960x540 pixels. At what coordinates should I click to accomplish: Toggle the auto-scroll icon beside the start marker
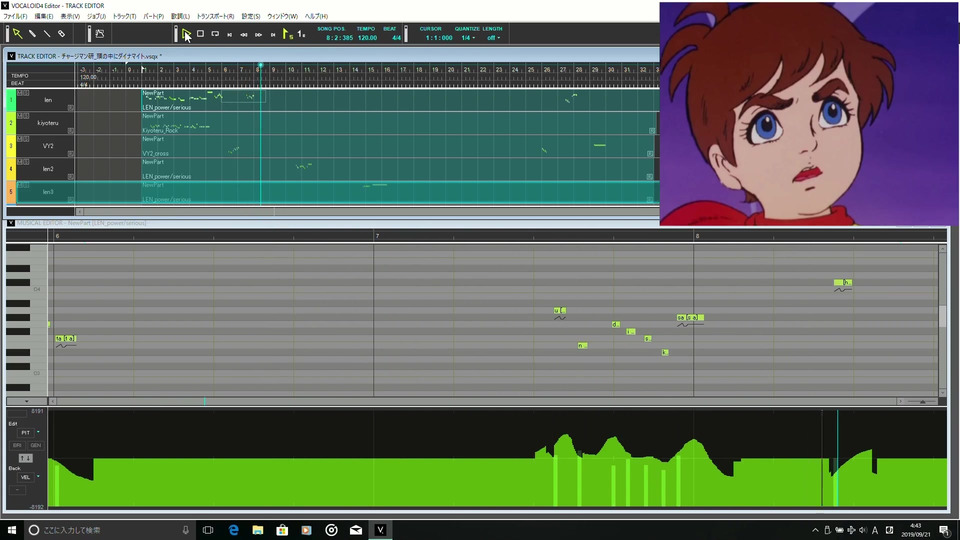[301, 34]
